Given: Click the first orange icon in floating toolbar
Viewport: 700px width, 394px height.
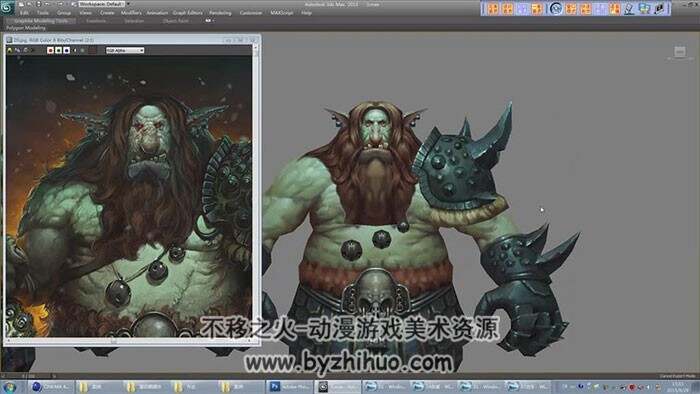Looking at the screenshot, I should (493, 8).
